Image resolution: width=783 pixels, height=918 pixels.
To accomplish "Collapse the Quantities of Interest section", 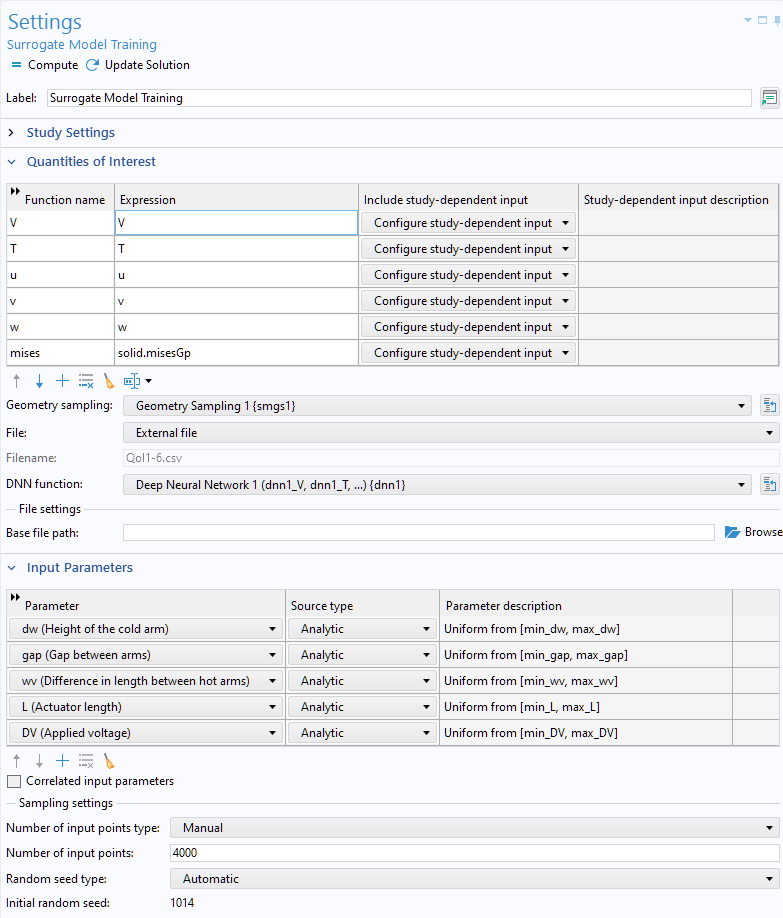I will click(x=11, y=161).
